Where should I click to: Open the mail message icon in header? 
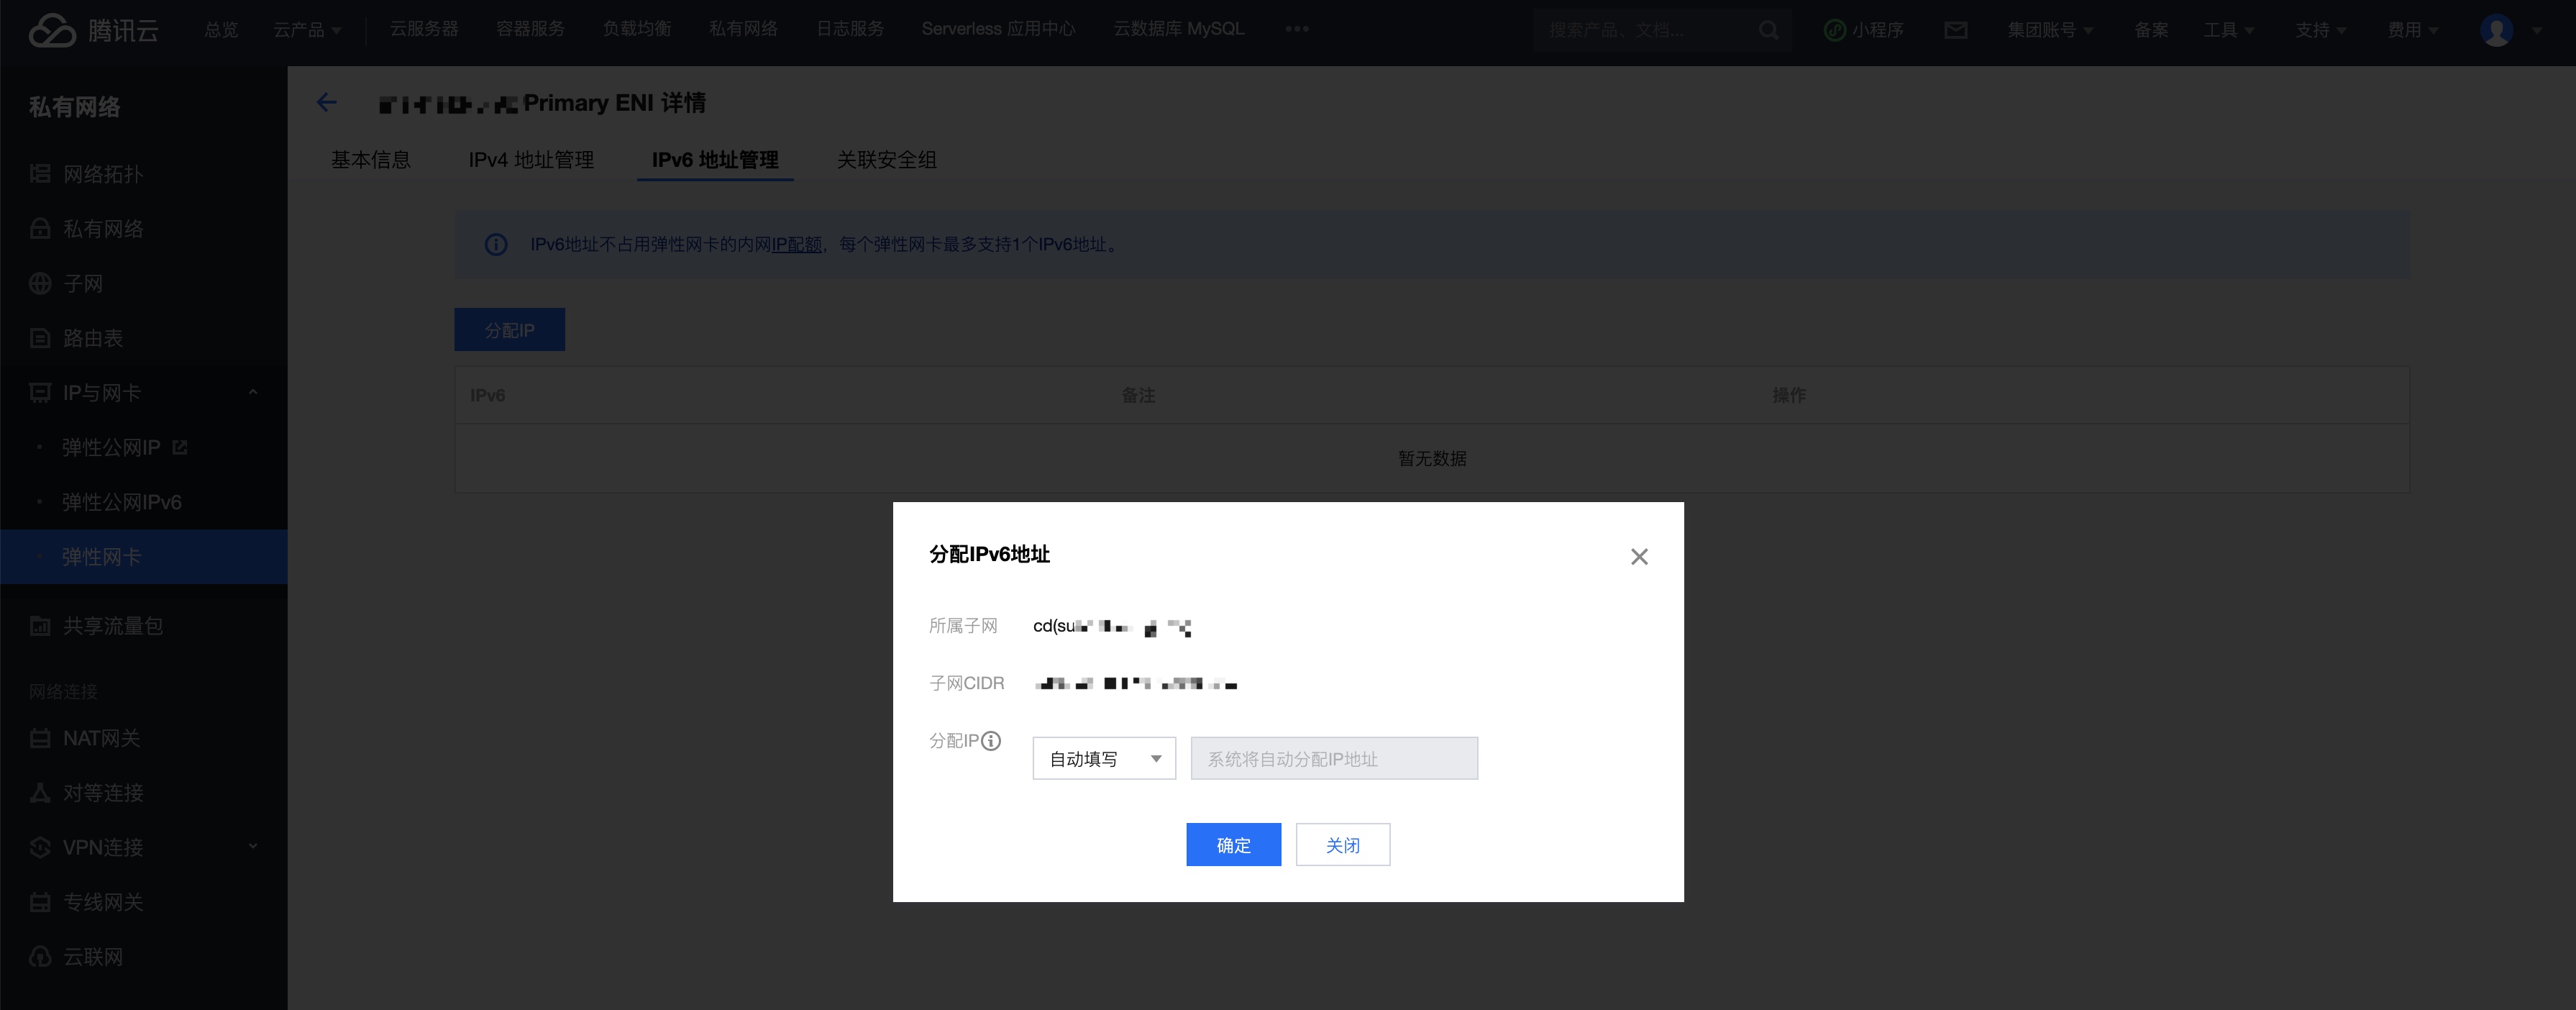1955,30
